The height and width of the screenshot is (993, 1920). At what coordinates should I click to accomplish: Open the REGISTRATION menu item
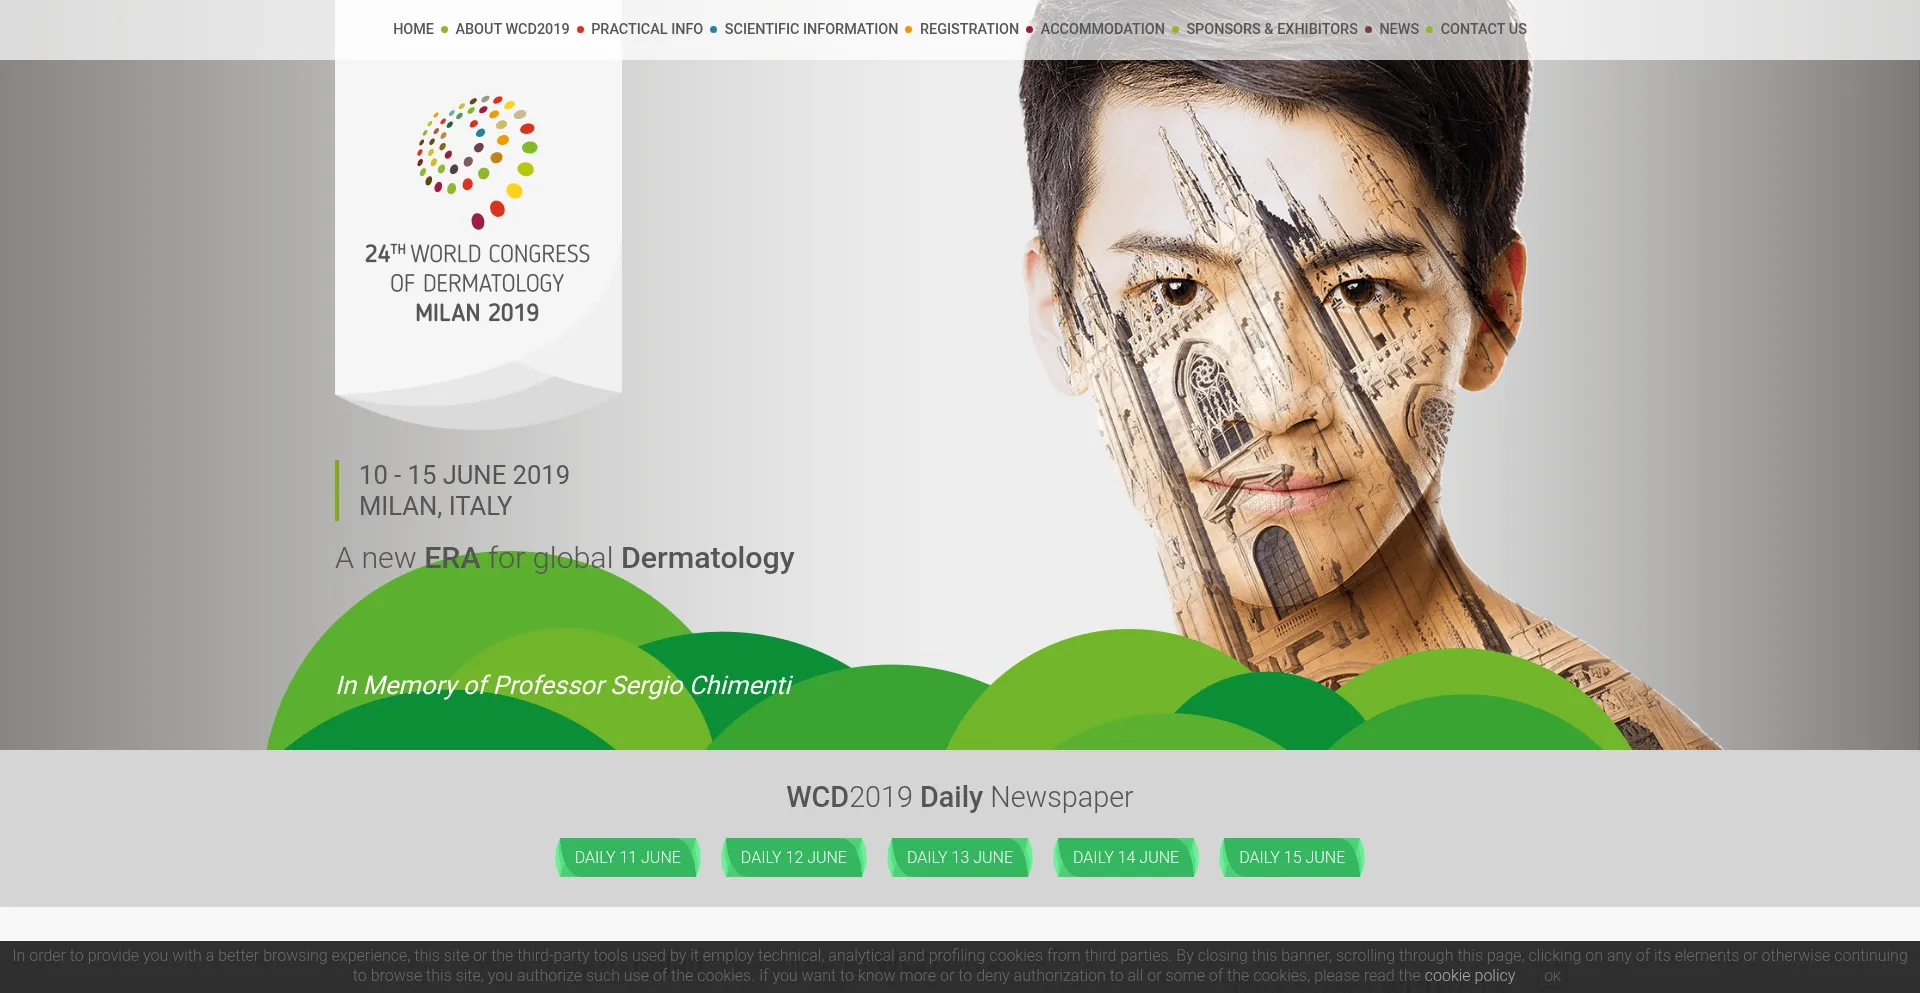coord(969,29)
